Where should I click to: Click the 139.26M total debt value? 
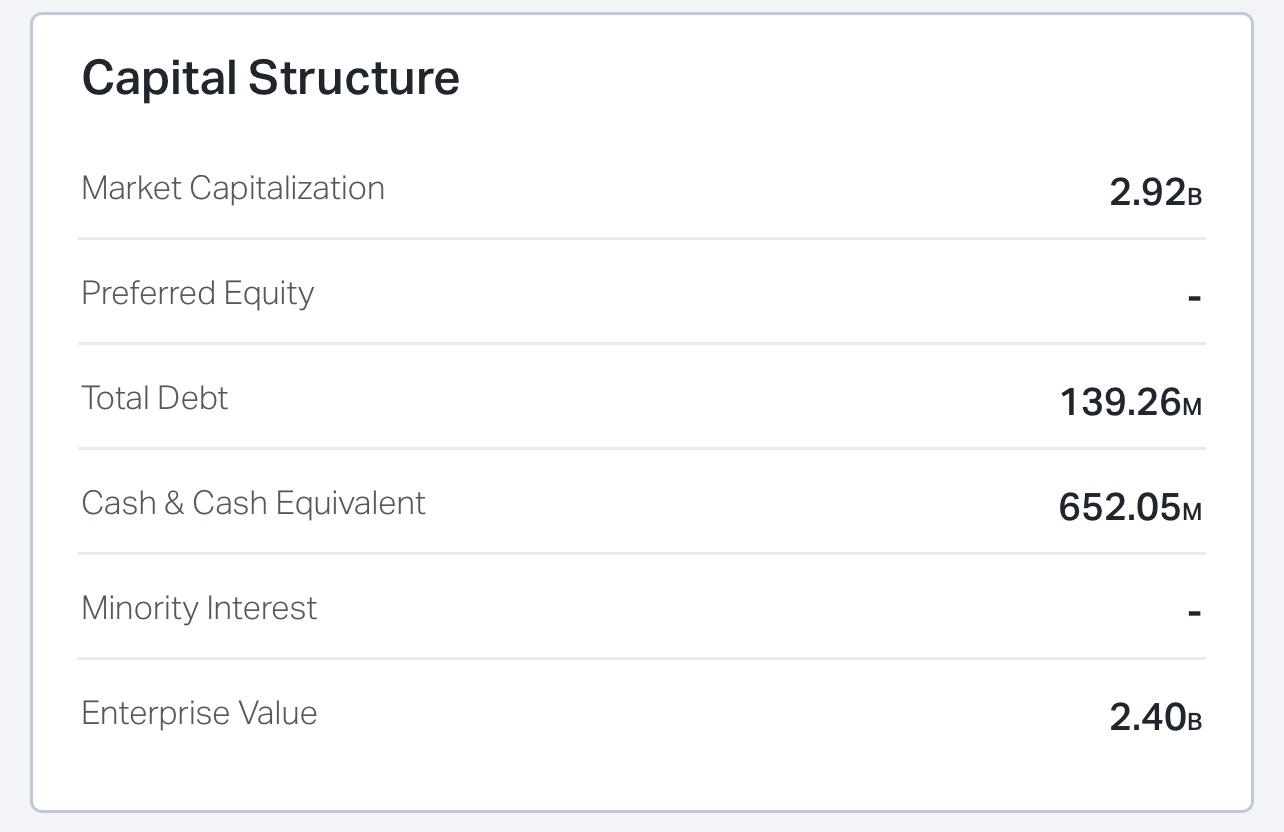(1130, 402)
